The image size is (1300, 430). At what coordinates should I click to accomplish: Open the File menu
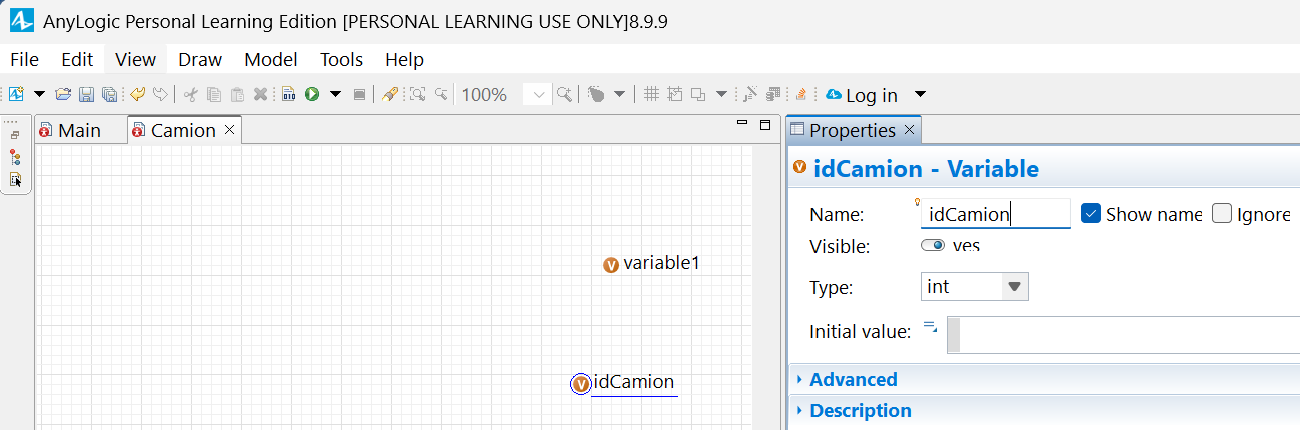pyautogui.click(x=24, y=59)
